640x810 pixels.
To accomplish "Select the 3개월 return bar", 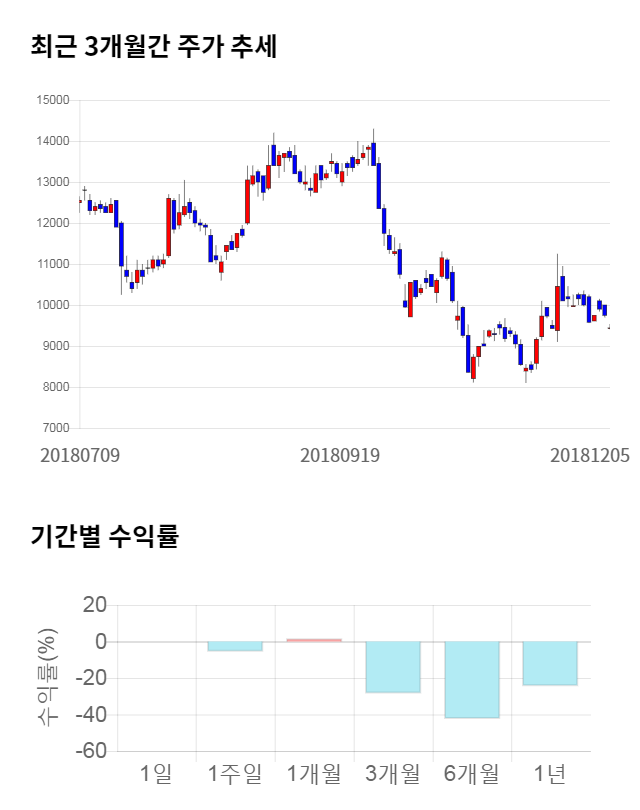I will (x=393, y=666).
